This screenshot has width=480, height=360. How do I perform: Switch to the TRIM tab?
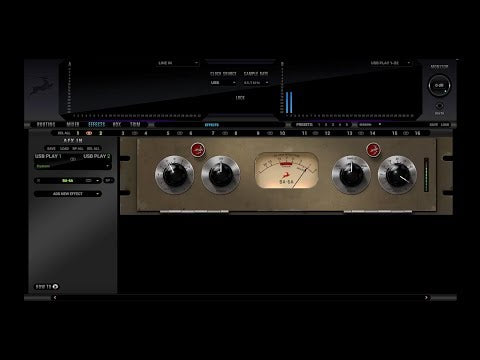(x=135, y=124)
